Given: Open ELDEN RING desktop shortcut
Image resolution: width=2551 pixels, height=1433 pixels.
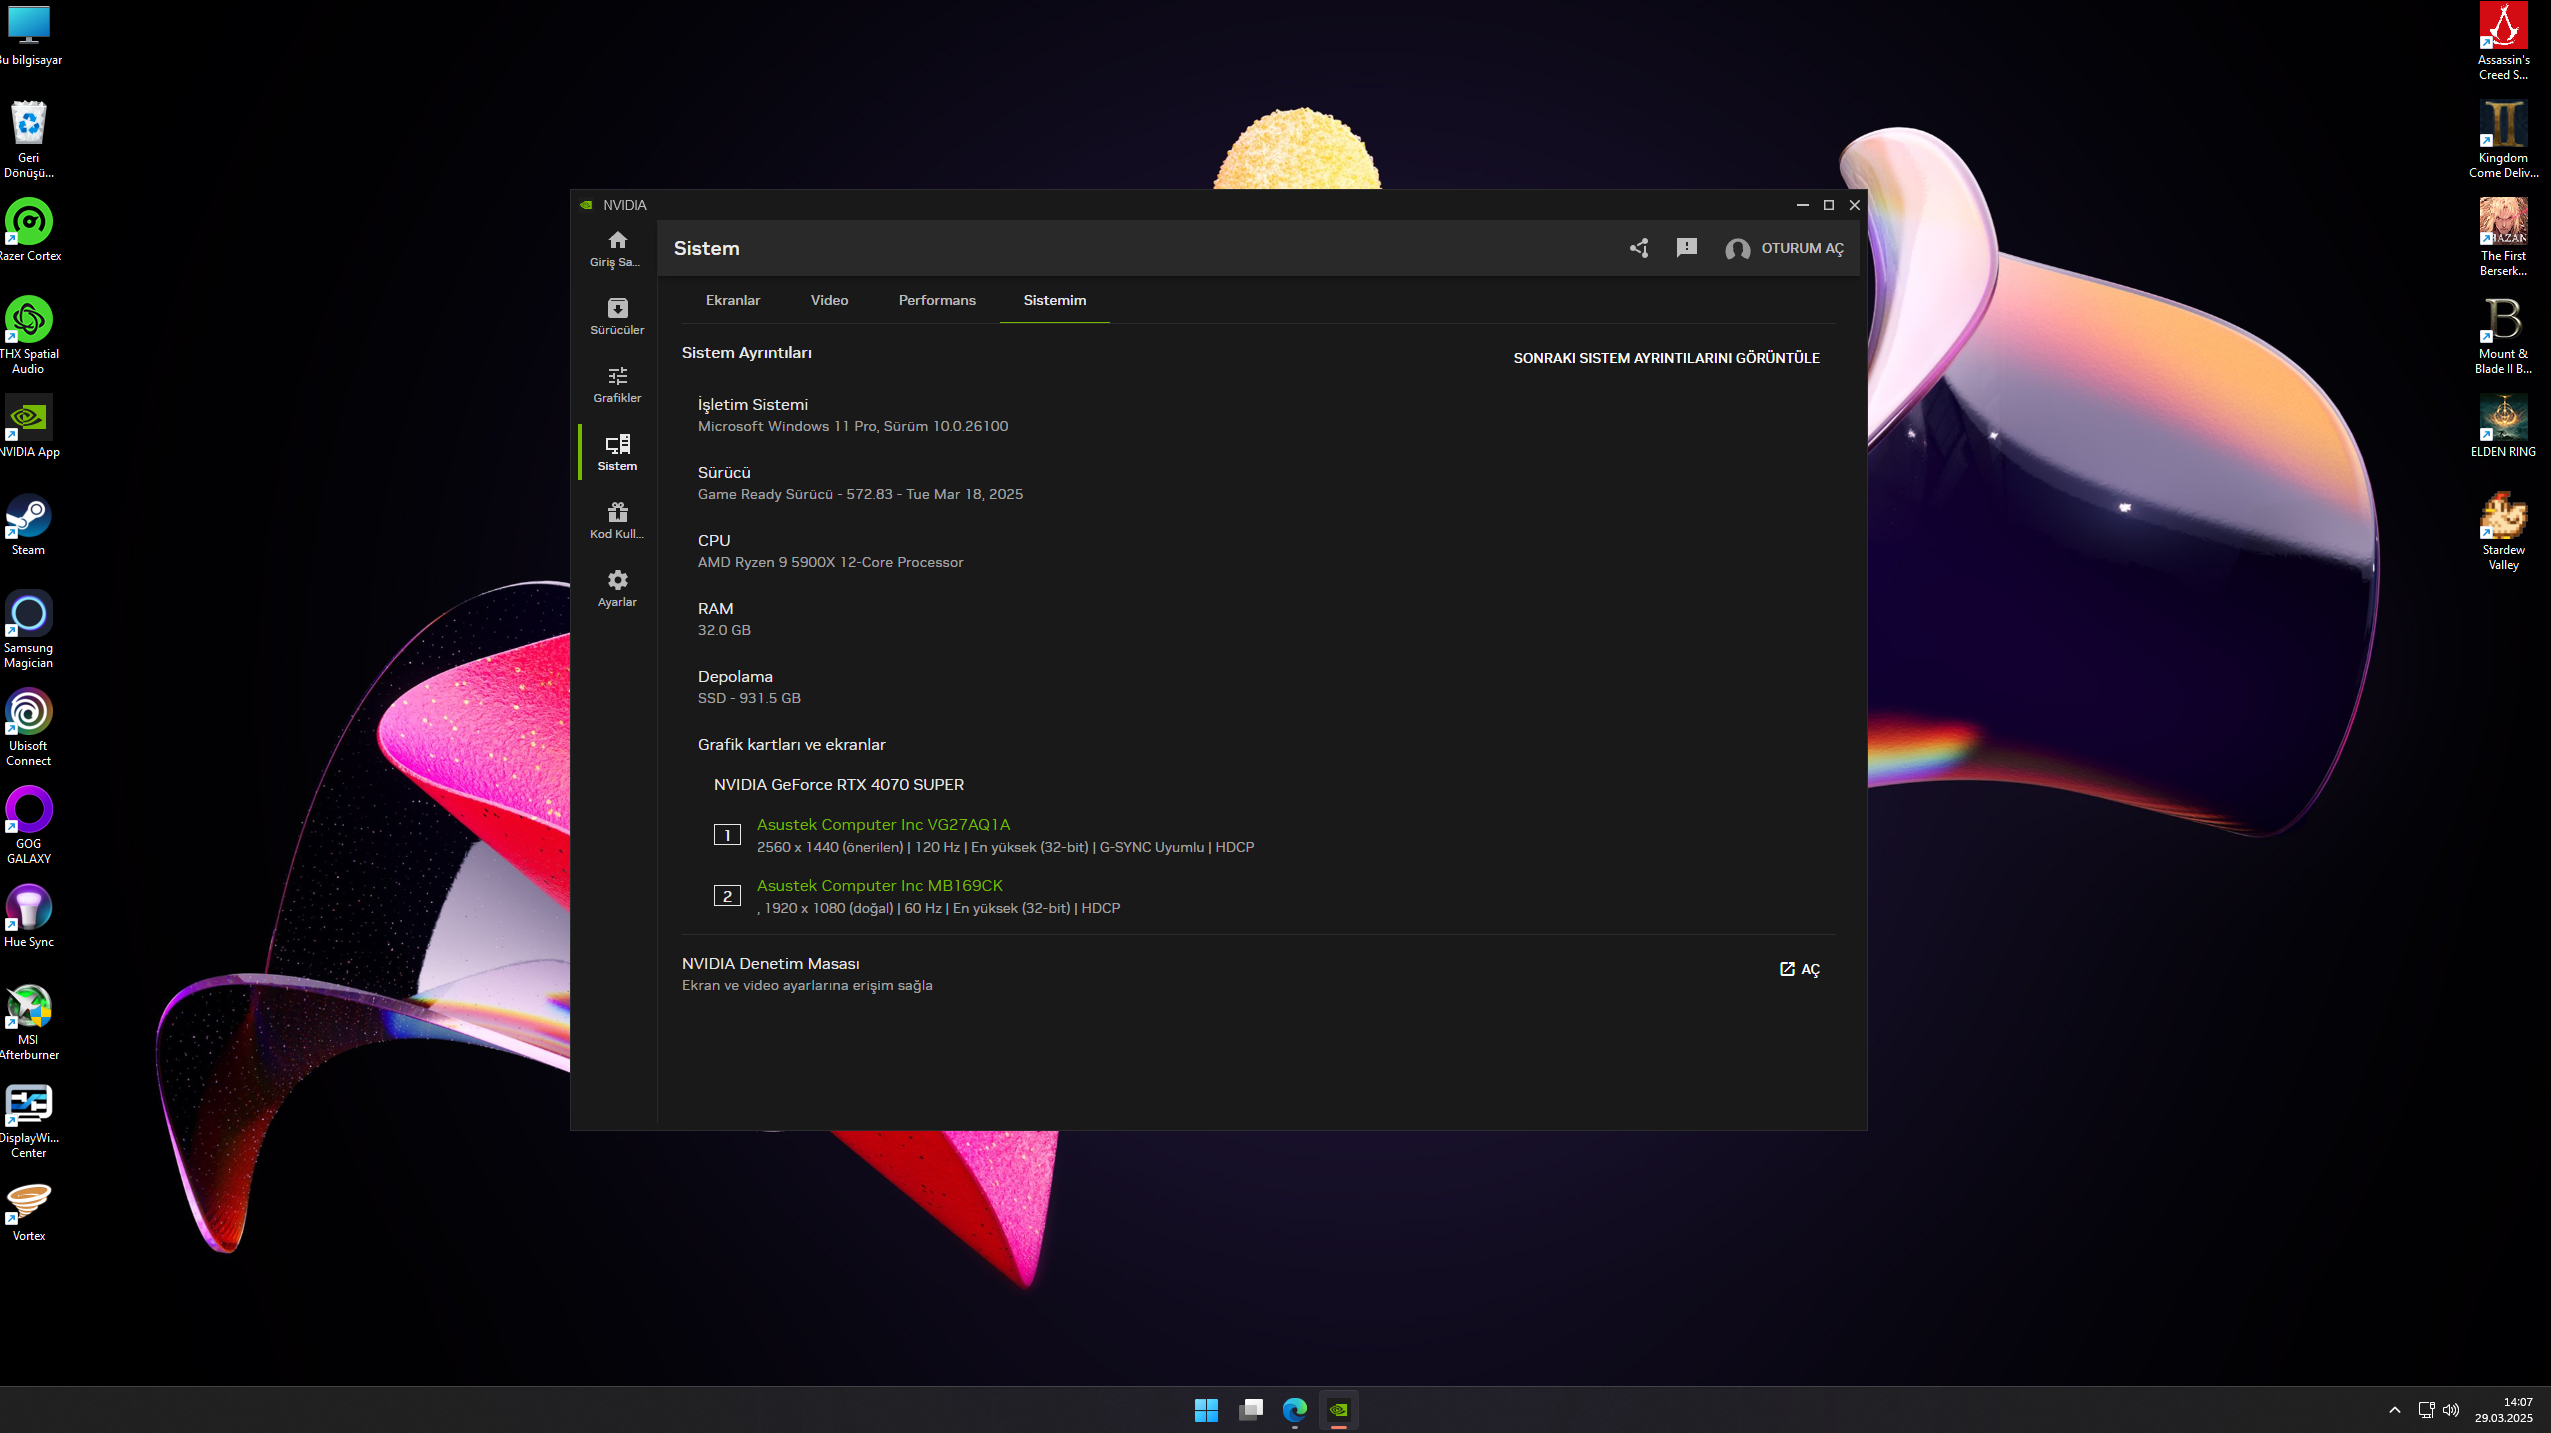Looking at the screenshot, I should point(2503,426).
